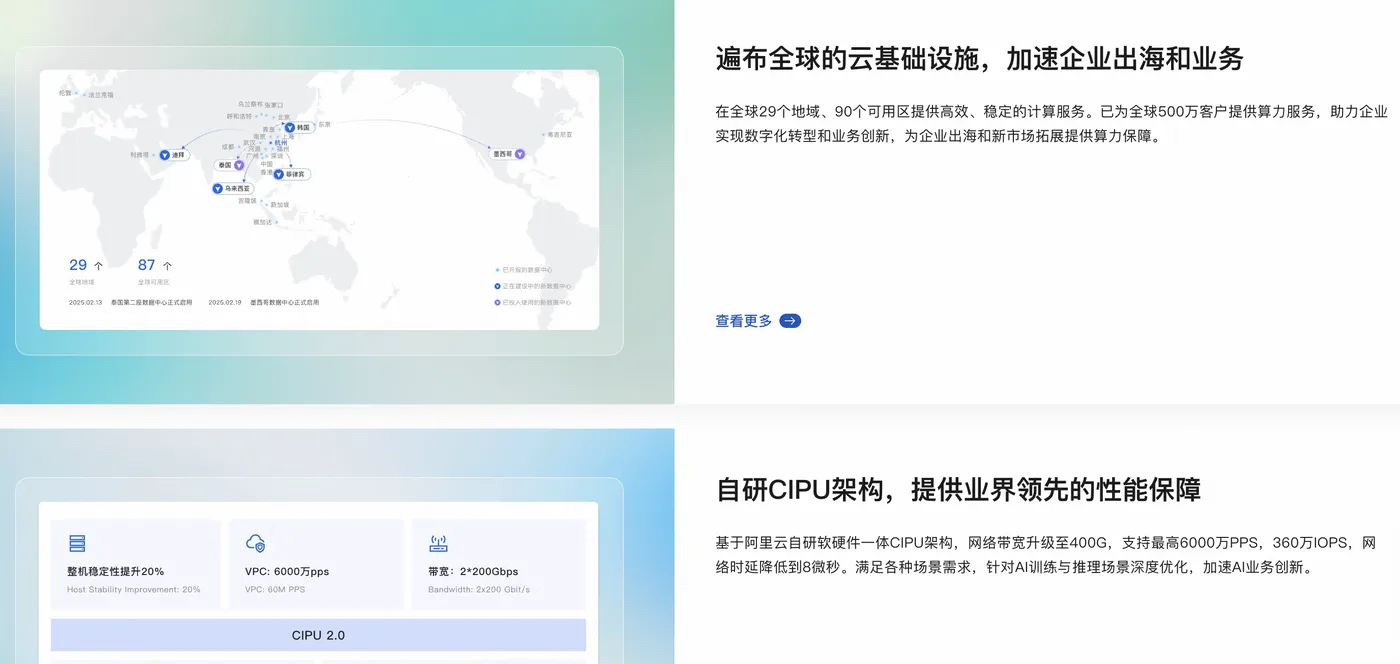Screen dimensions: 1400x664
Task: Click the 乌兰察布 city label
Action: point(250,104)
